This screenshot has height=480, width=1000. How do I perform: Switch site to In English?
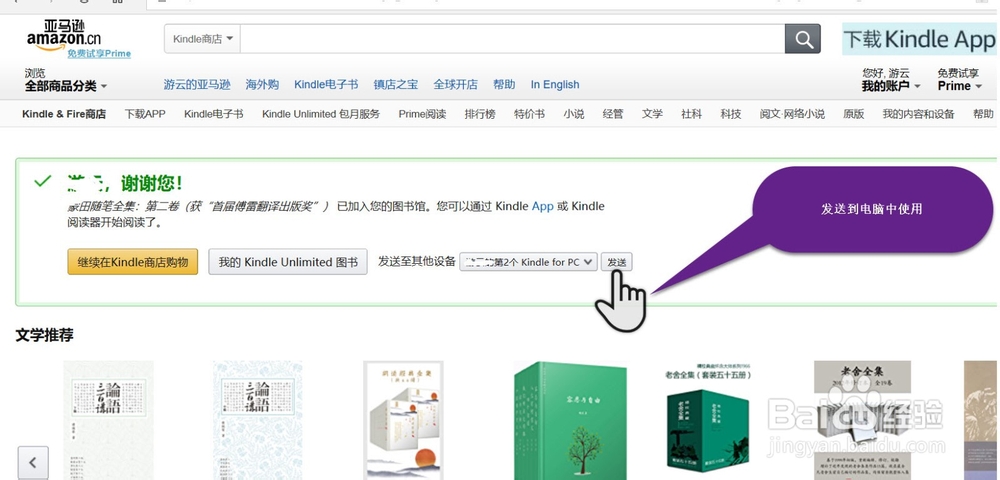[x=555, y=84]
